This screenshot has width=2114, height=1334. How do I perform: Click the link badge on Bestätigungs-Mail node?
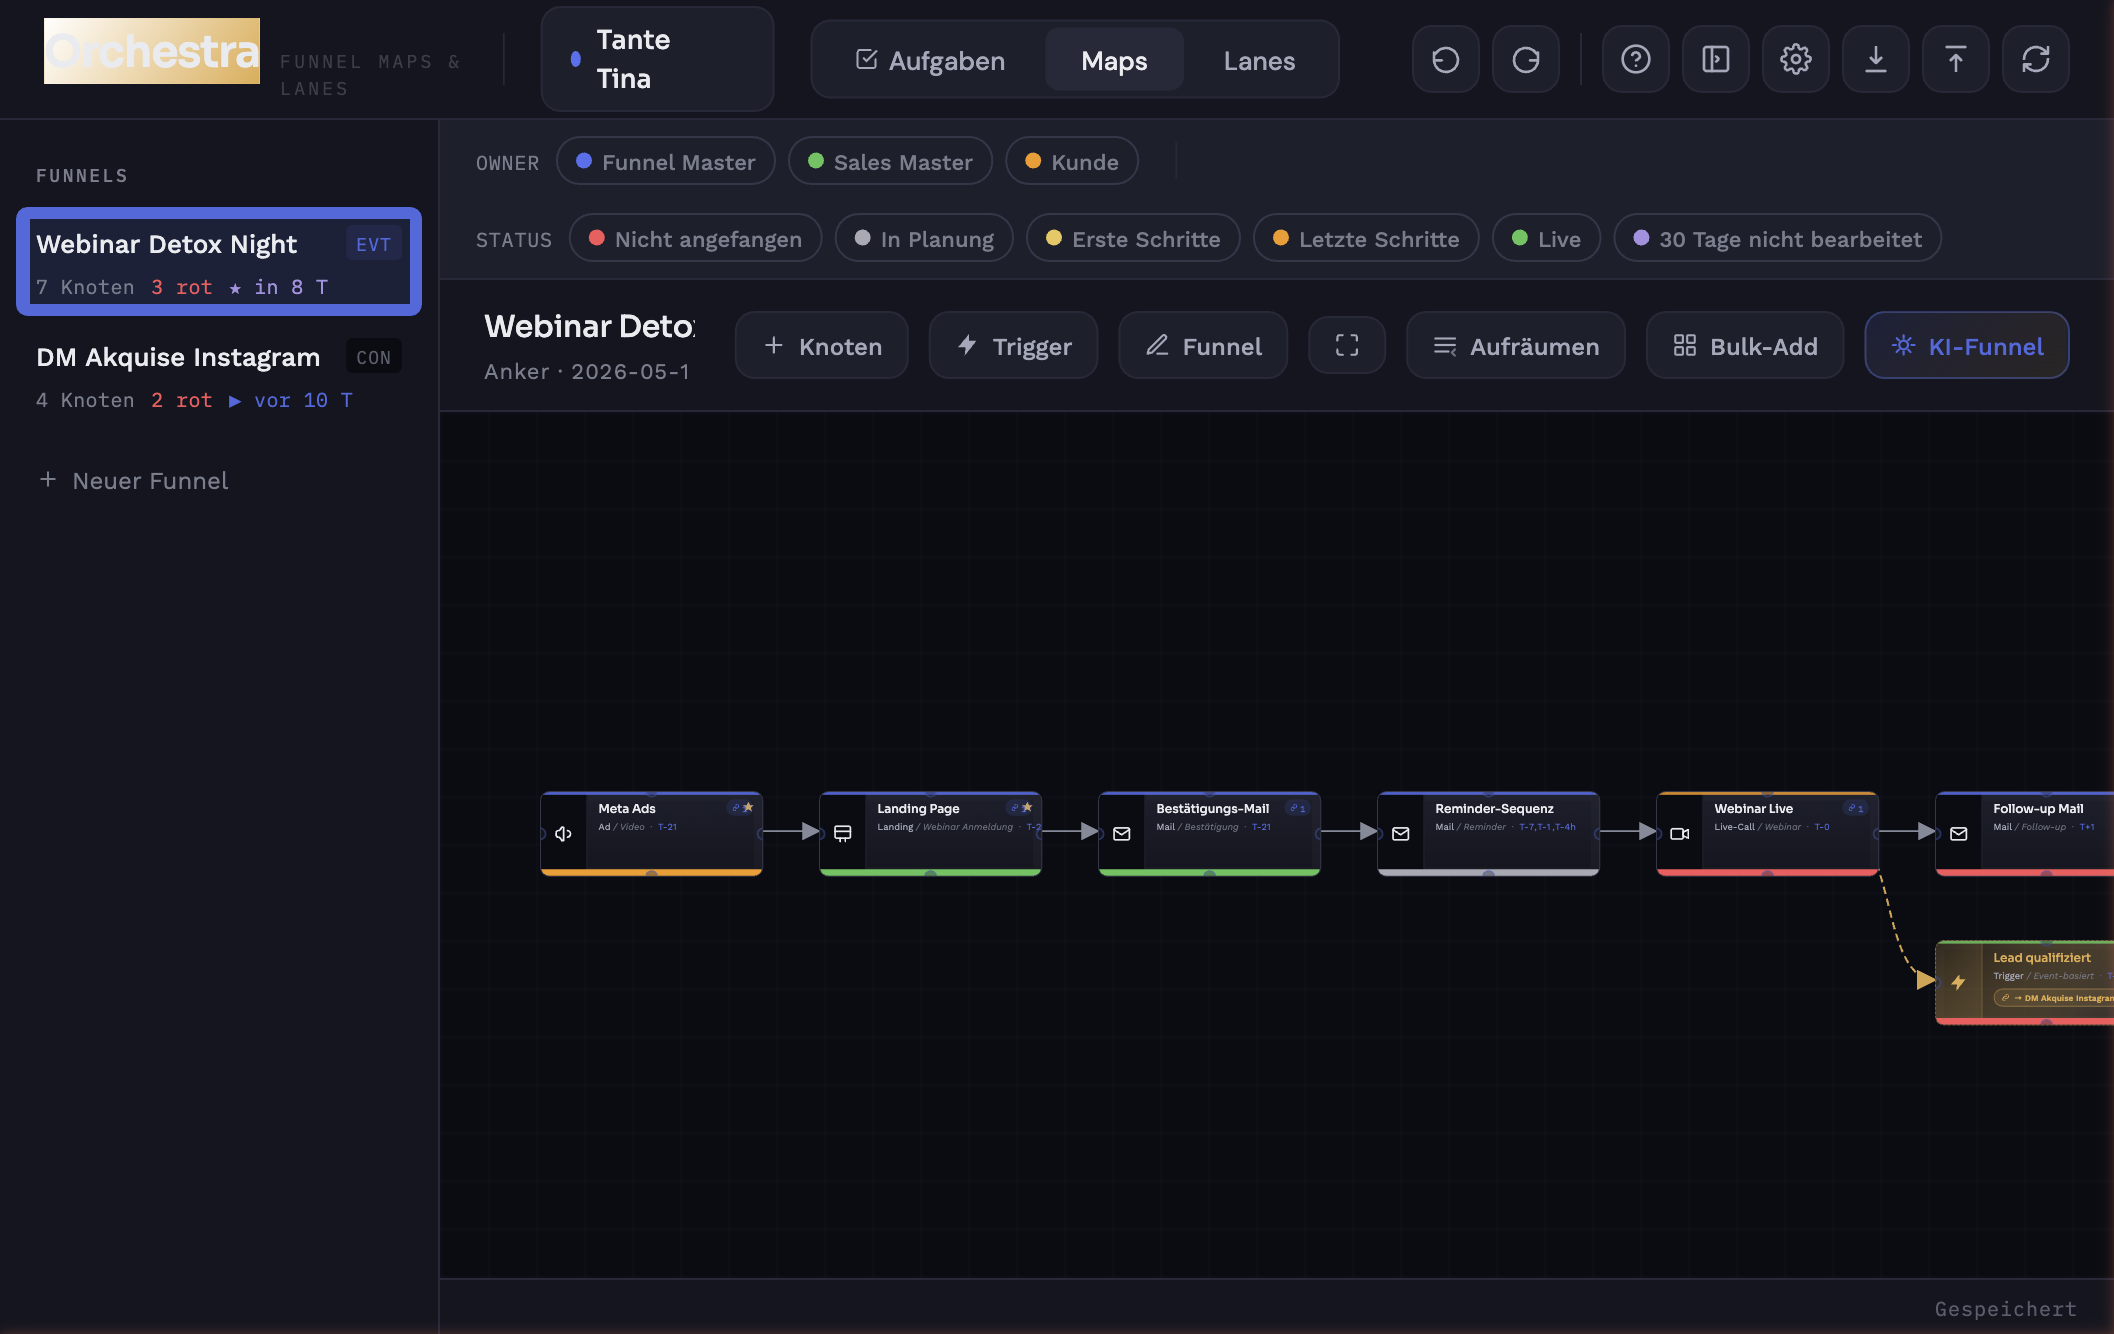(1298, 808)
